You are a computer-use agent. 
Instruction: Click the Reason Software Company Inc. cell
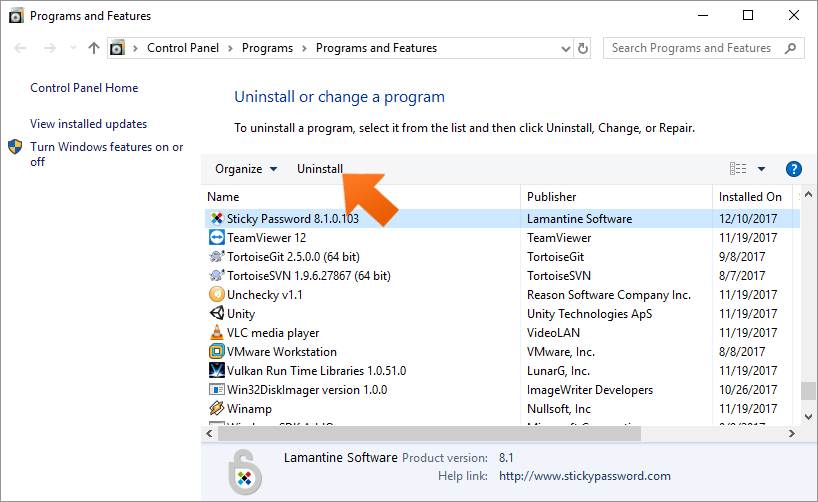coord(609,295)
